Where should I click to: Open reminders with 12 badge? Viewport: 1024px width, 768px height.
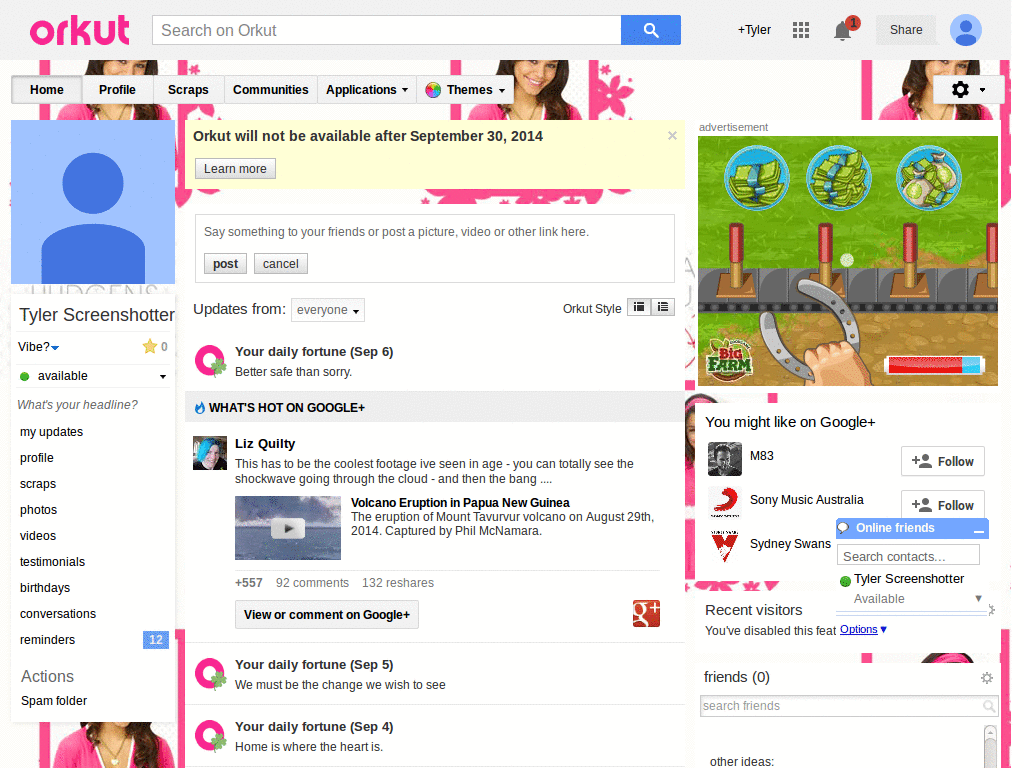pyautogui.click(x=93, y=640)
